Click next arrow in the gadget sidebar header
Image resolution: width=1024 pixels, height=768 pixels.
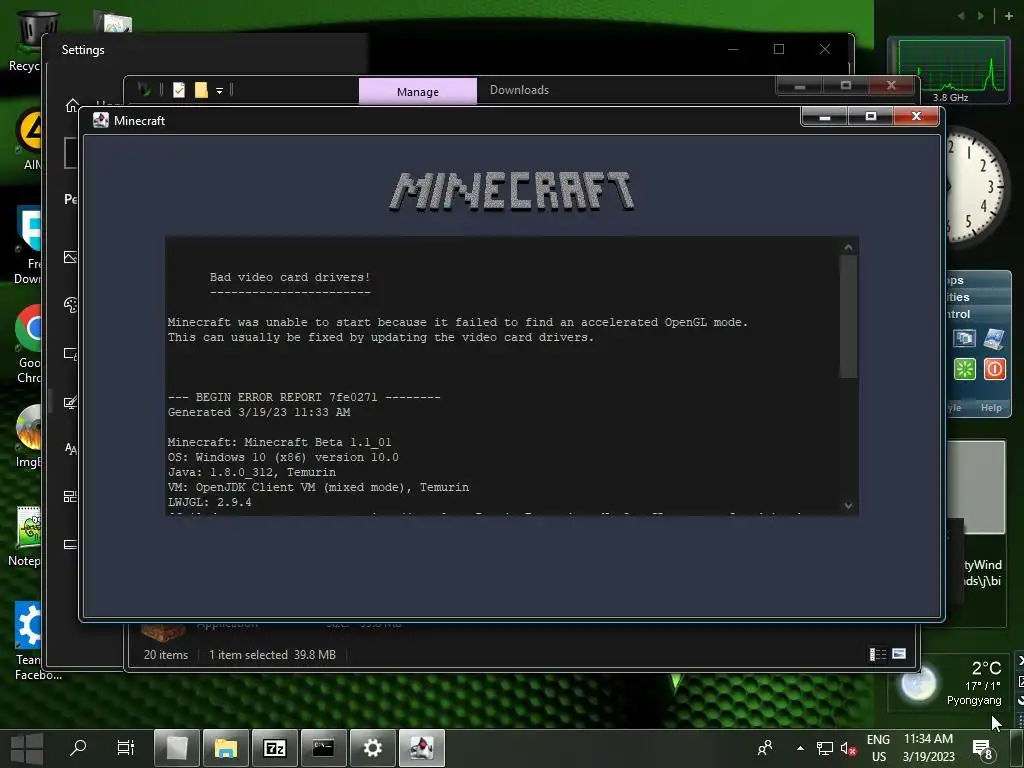[x=980, y=16]
